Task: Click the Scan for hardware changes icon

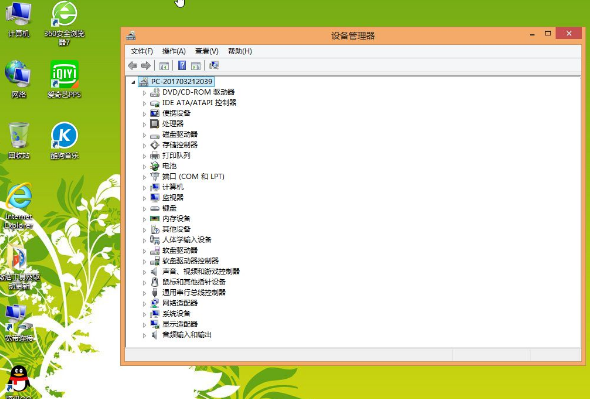Action: pyautogui.click(x=214, y=65)
